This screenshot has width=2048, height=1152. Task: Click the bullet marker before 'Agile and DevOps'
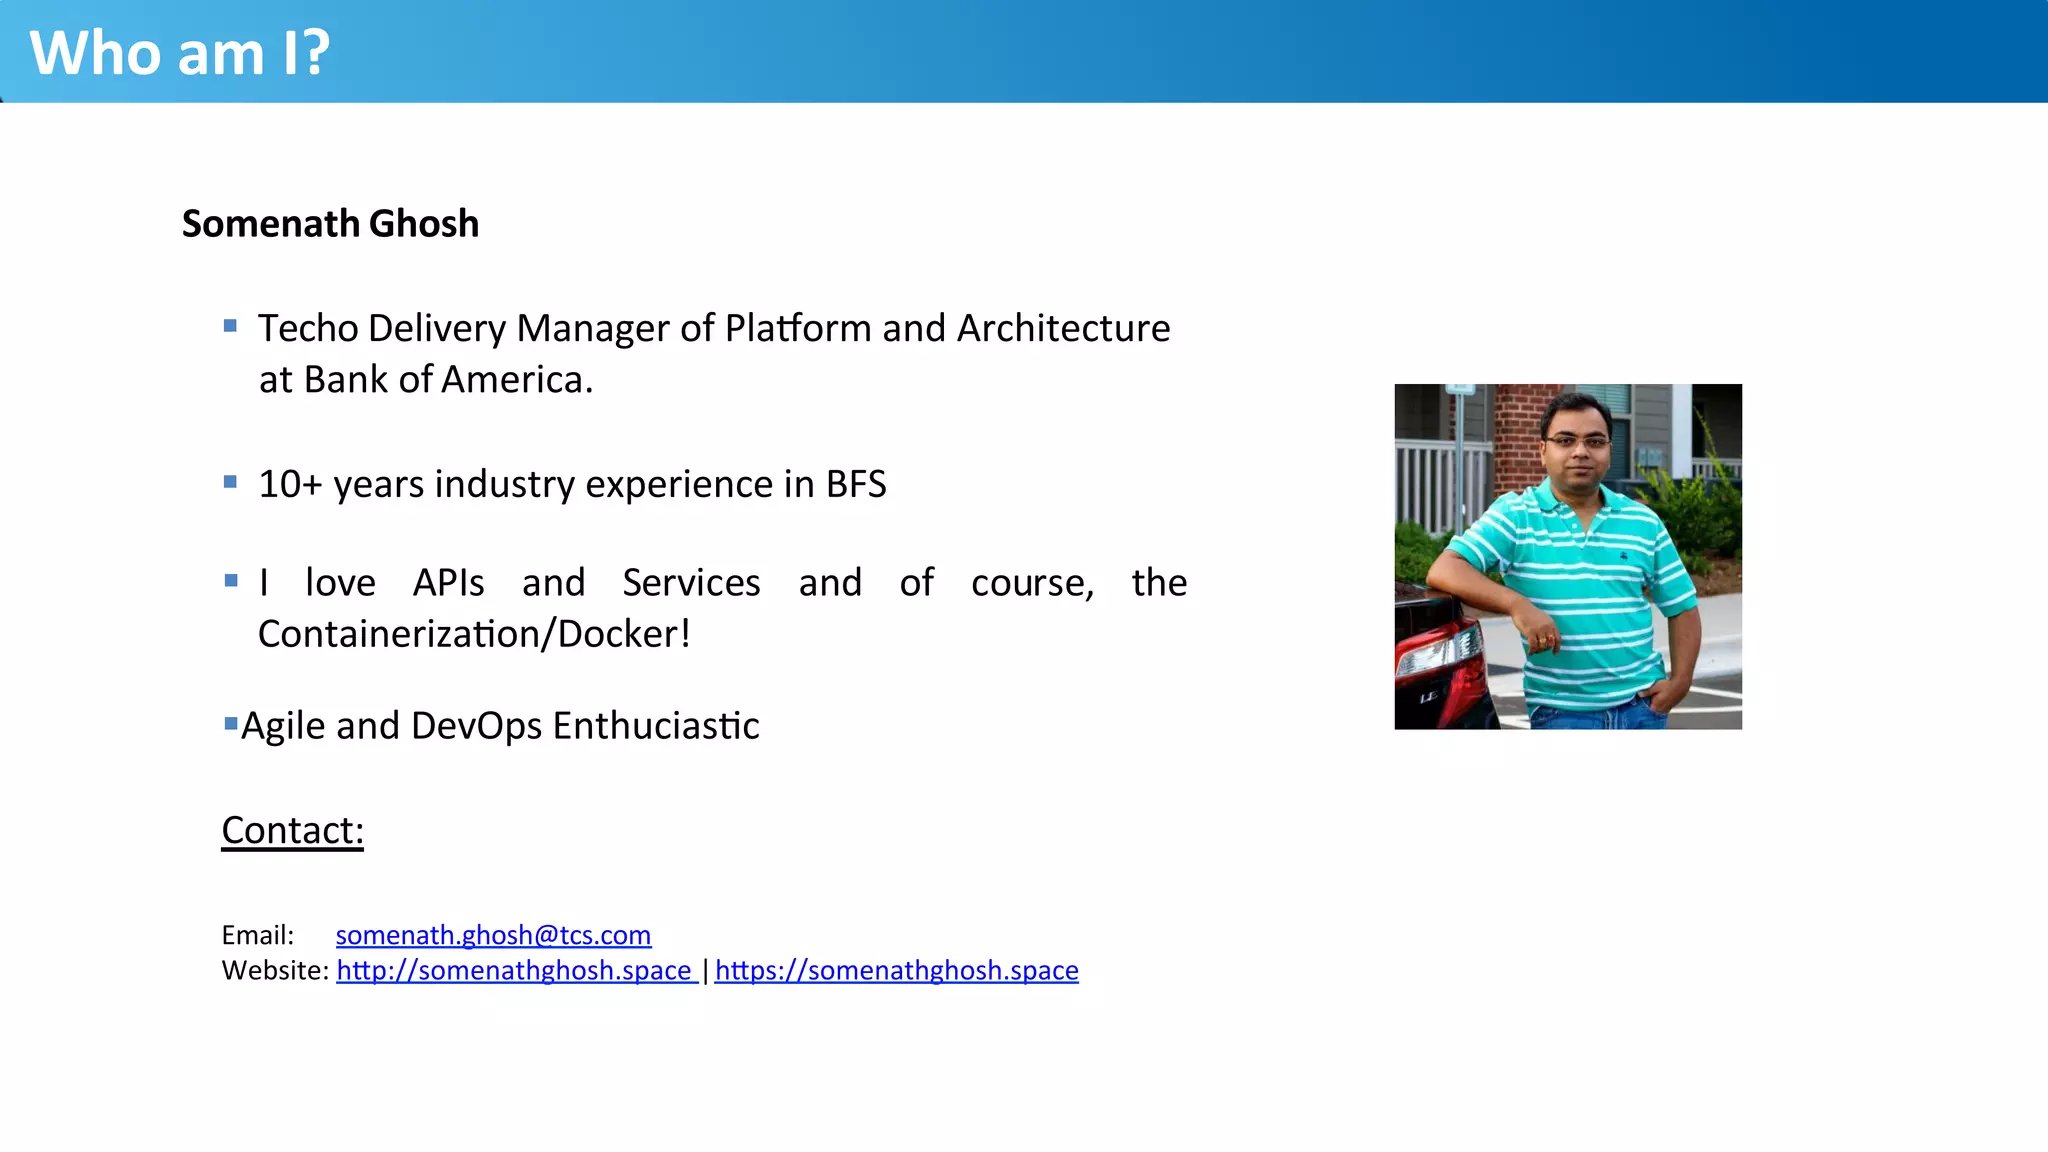231,723
